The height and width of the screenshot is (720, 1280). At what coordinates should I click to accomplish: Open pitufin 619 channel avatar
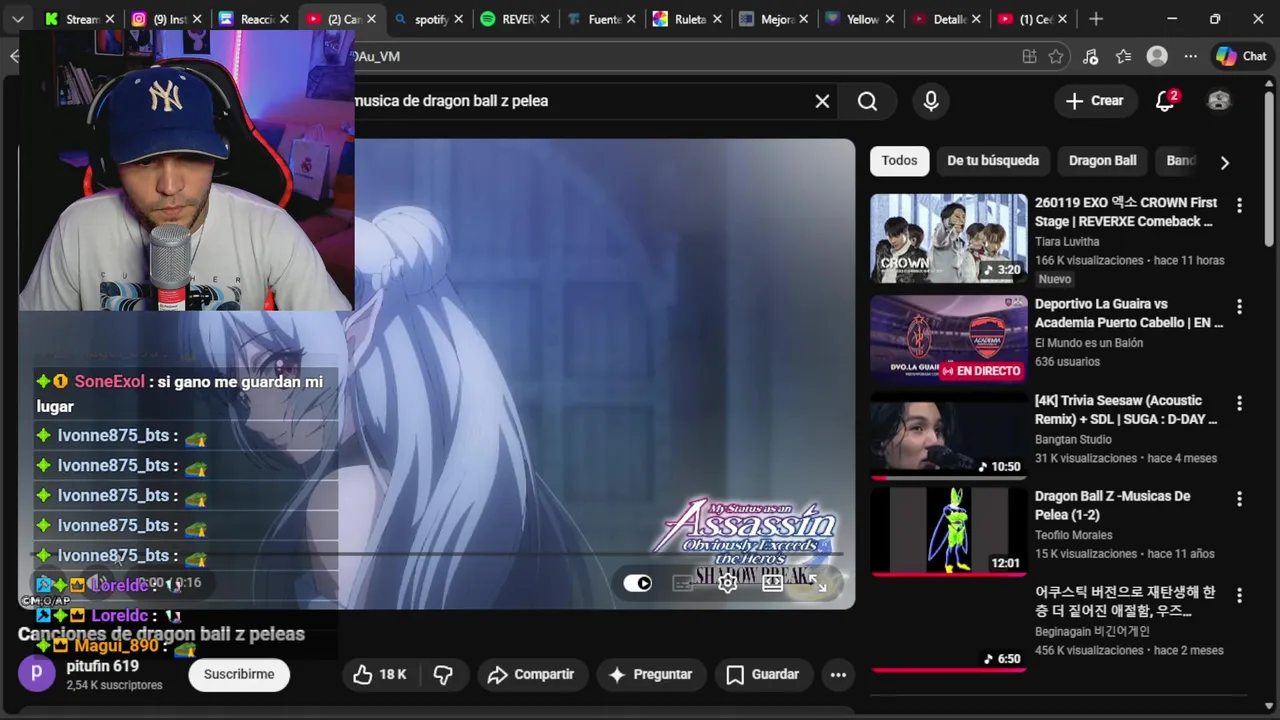click(37, 674)
